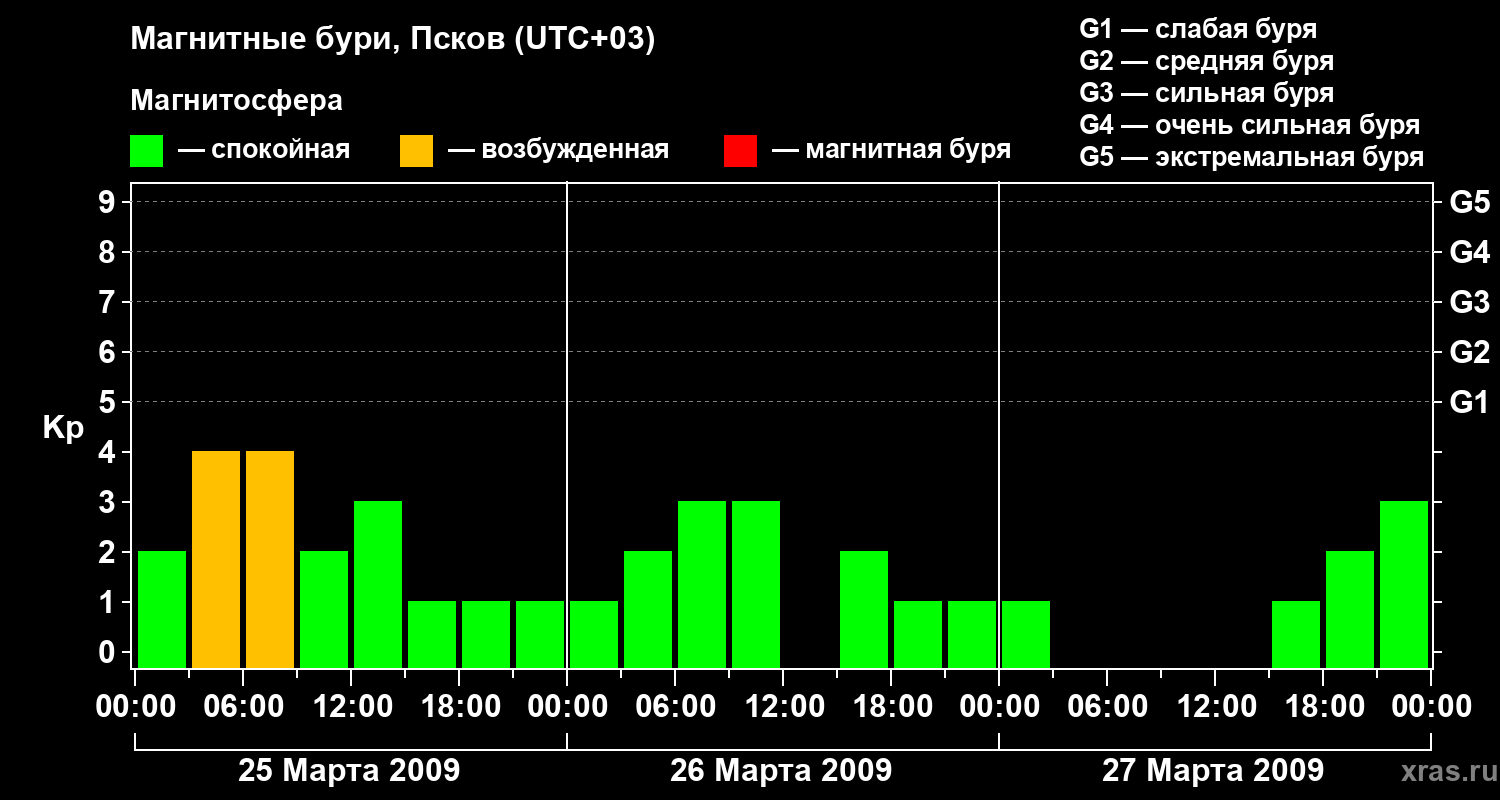
Task: Click the 'G1' tick label on the right axis
Action: [1470, 402]
